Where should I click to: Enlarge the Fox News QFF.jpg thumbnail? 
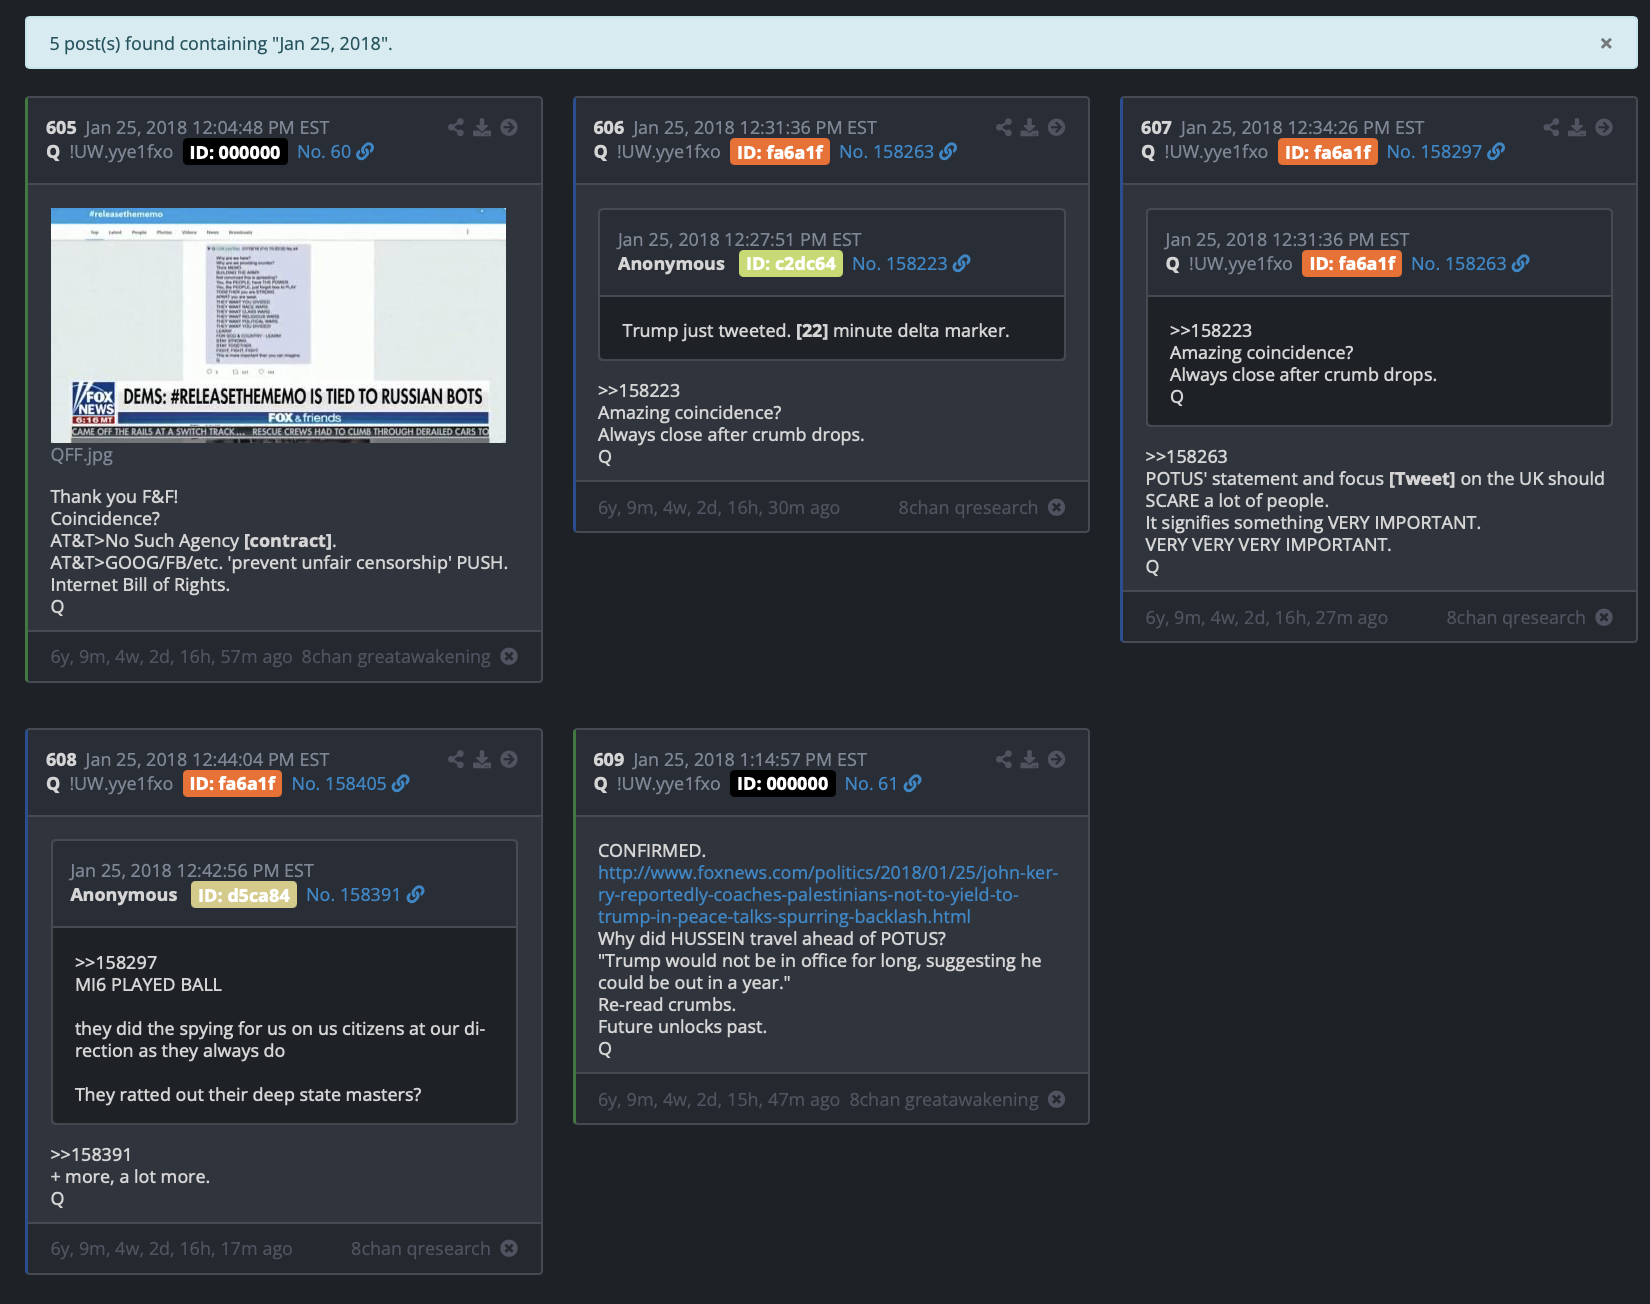click(x=278, y=325)
